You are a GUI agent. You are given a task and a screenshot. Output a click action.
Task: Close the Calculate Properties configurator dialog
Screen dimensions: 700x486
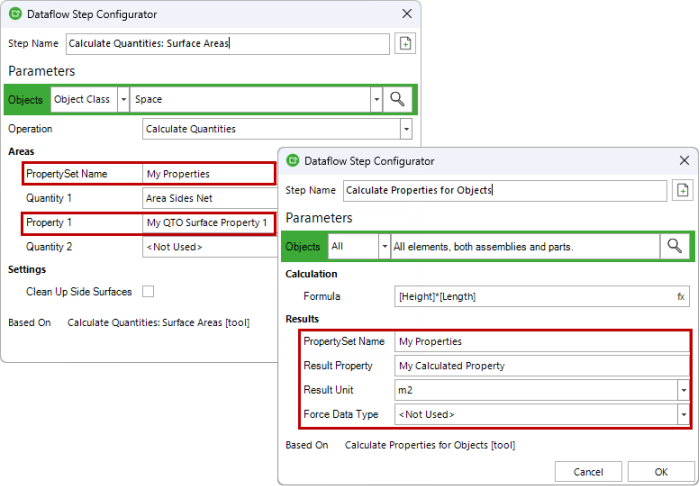pos(684,161)
